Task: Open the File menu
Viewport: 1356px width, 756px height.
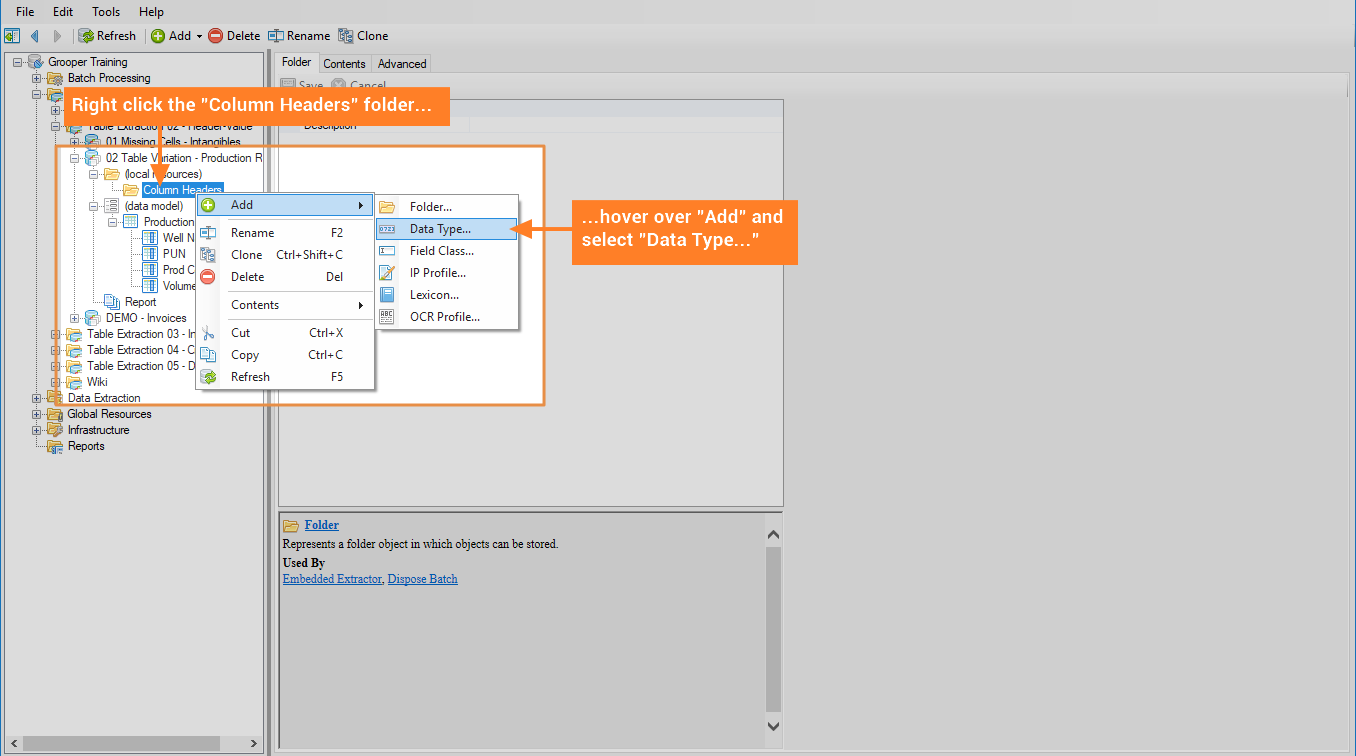Action: pos(25,12)
